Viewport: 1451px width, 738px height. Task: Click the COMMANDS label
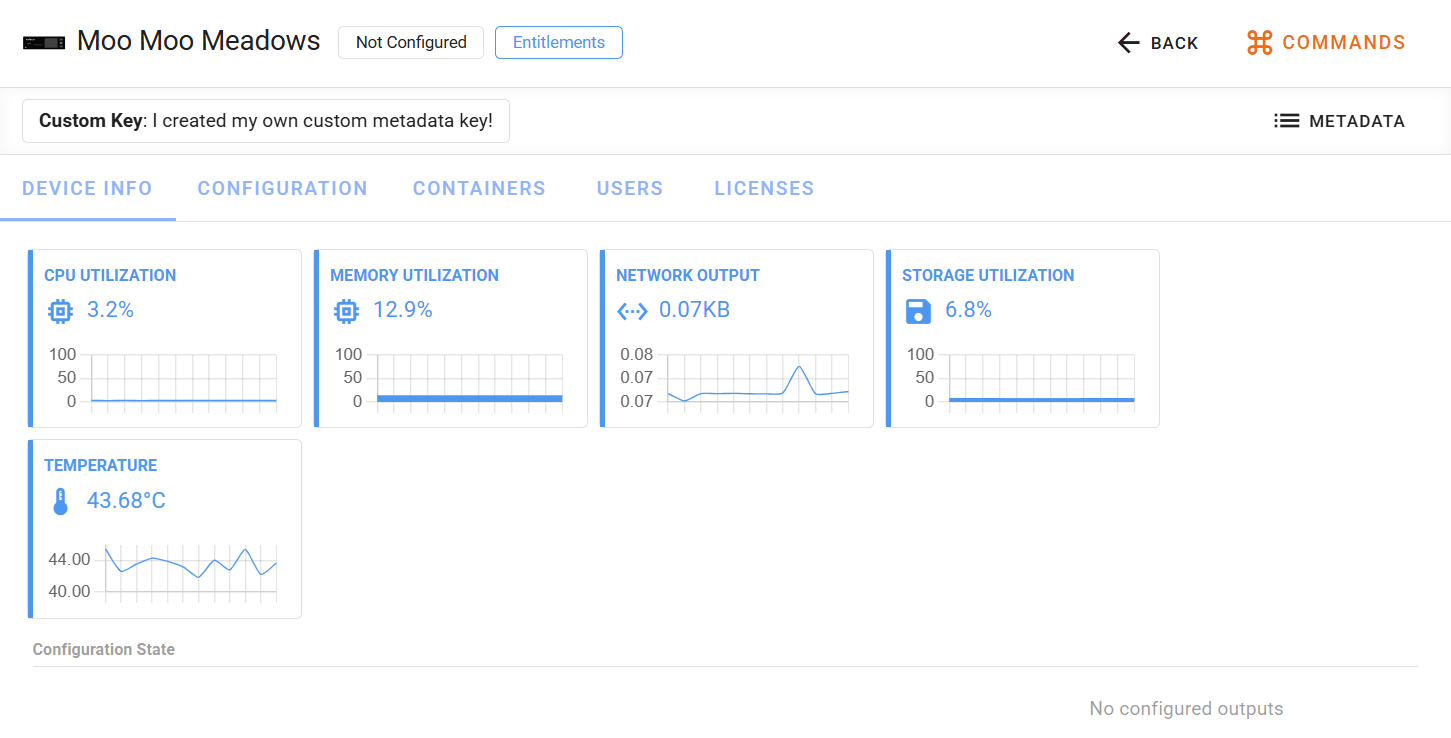[x=1344, y=43]
